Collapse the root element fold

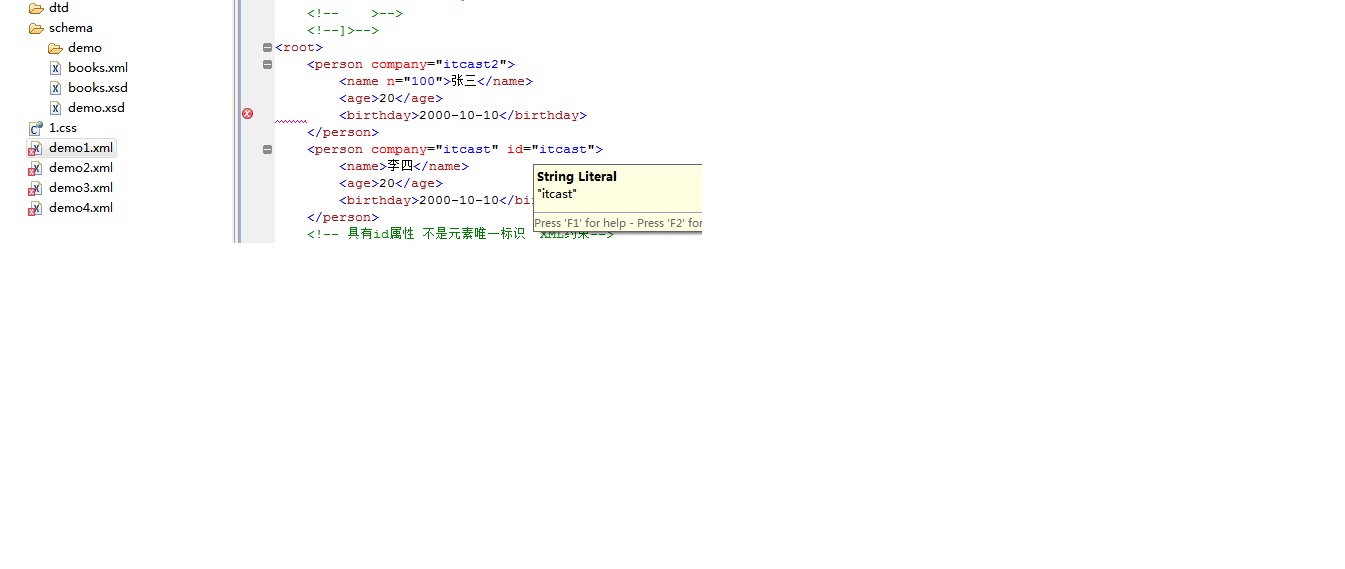point(267,48)
